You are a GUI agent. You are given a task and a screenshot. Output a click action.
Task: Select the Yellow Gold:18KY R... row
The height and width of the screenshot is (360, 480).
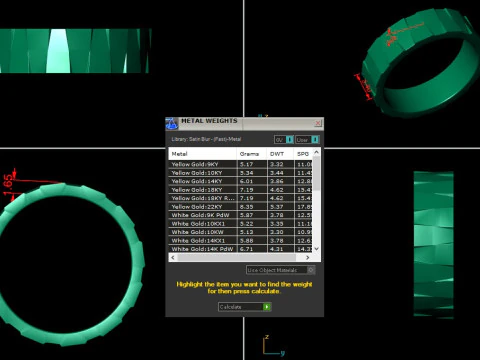[x=241, y=198]
